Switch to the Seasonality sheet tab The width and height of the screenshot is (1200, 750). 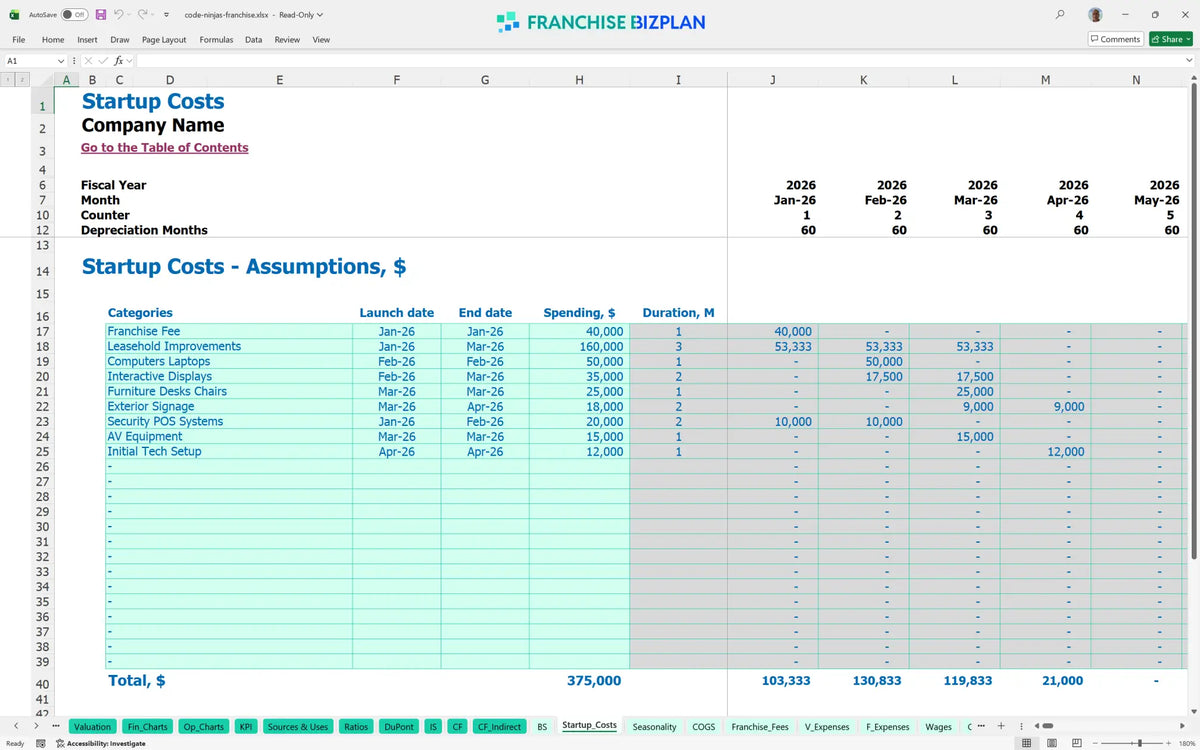(654, 727)
